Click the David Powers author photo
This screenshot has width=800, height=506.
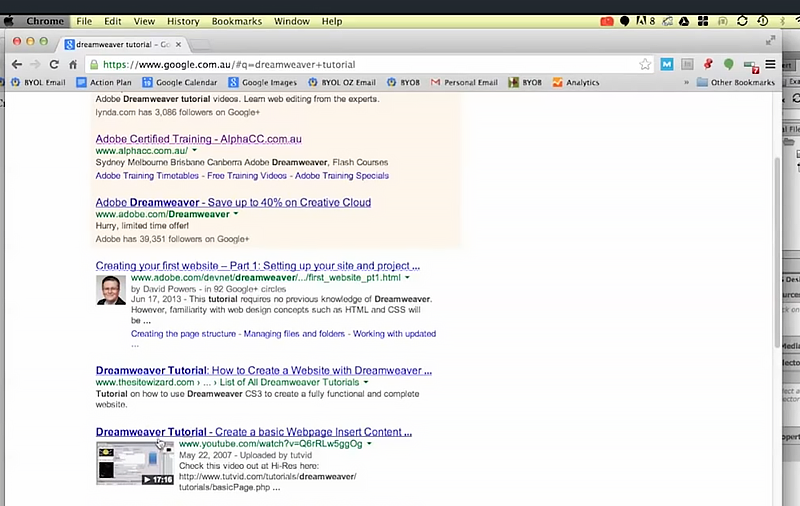(x=111, y=290)
